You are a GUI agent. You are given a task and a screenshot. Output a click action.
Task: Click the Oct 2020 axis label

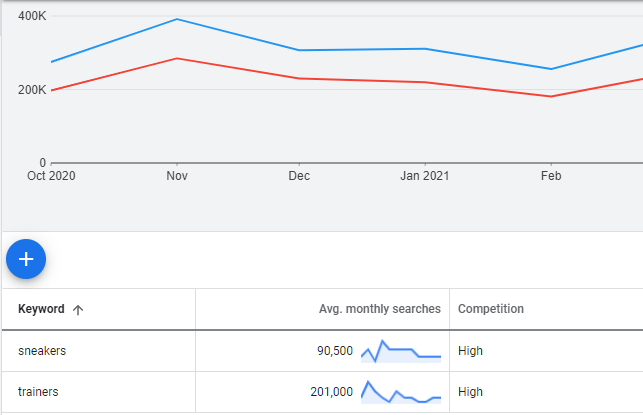pos(51,176)
